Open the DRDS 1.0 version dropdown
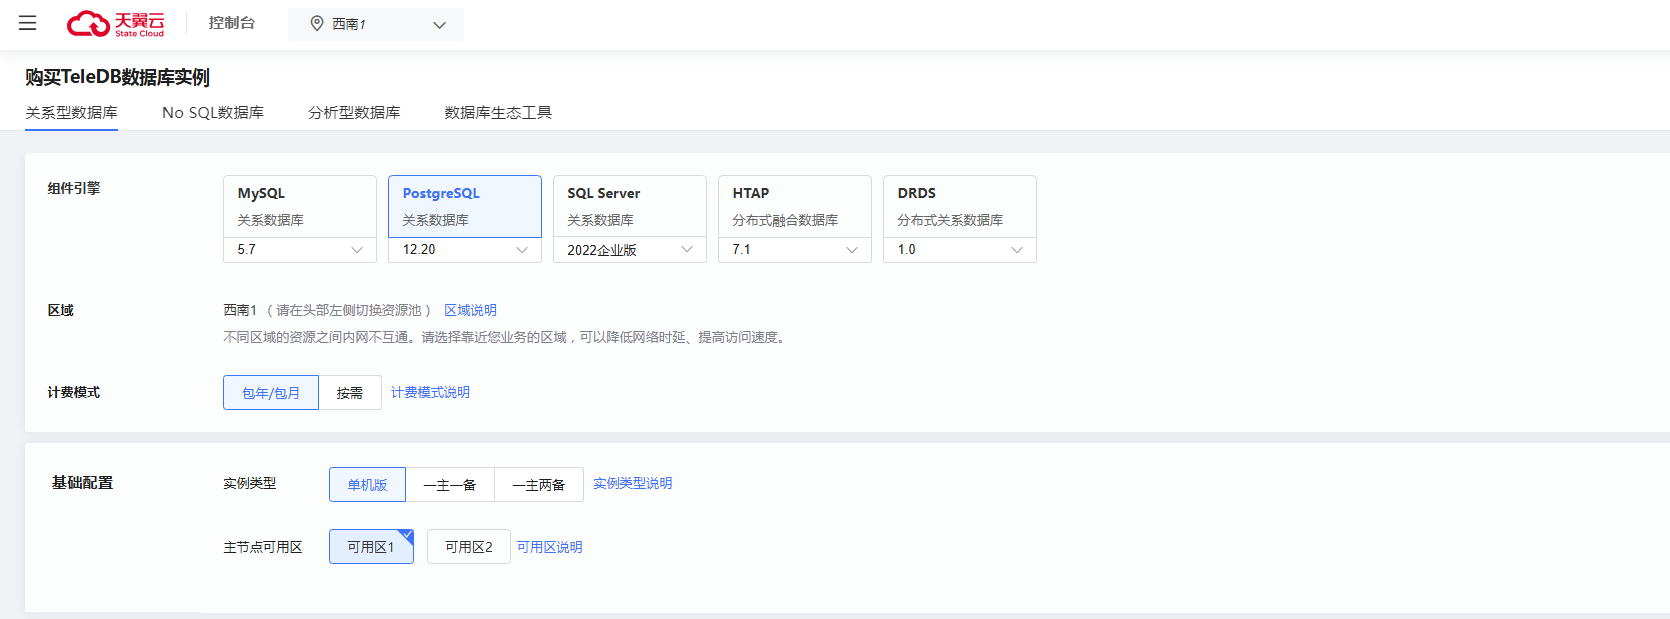Viewport: 1670px width, 619px height. [x=960, y=250]
